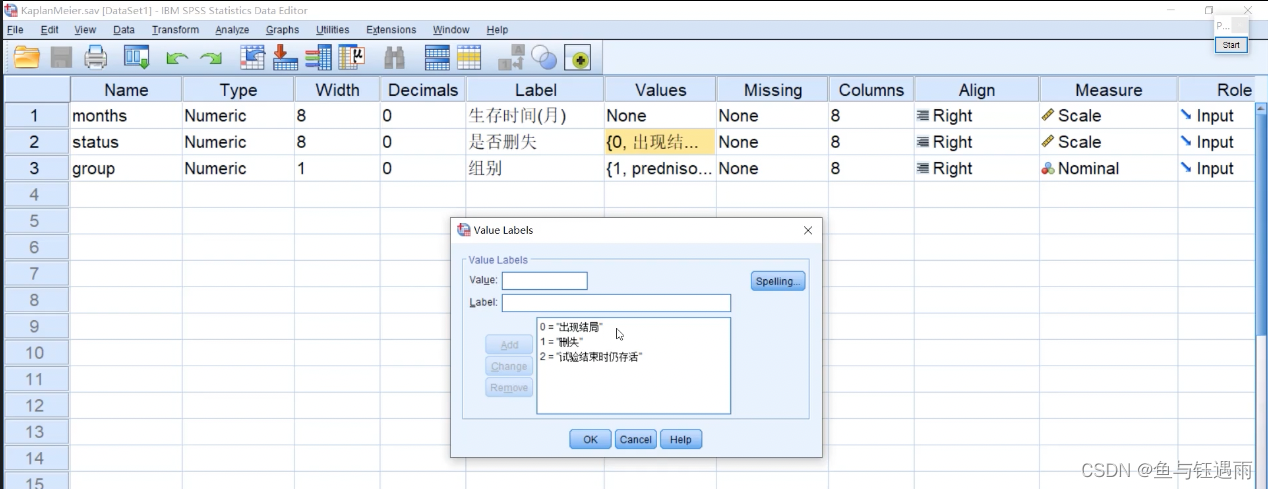Click the Split file icon
1268x489 pixels.
tap(437, 58)
